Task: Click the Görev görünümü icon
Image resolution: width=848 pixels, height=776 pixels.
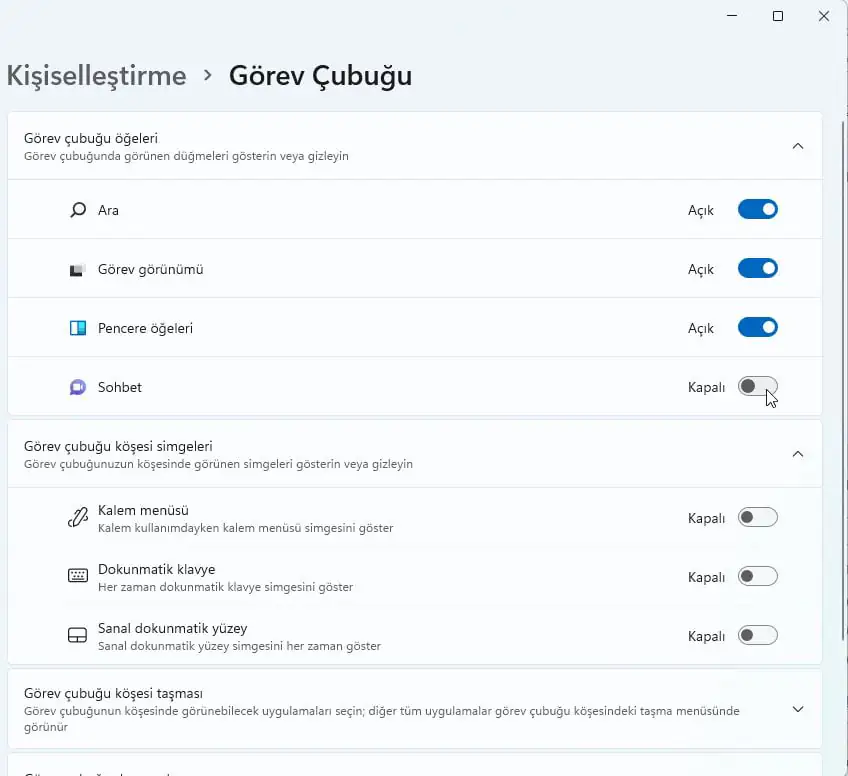Action: click(x=77, y=268)
